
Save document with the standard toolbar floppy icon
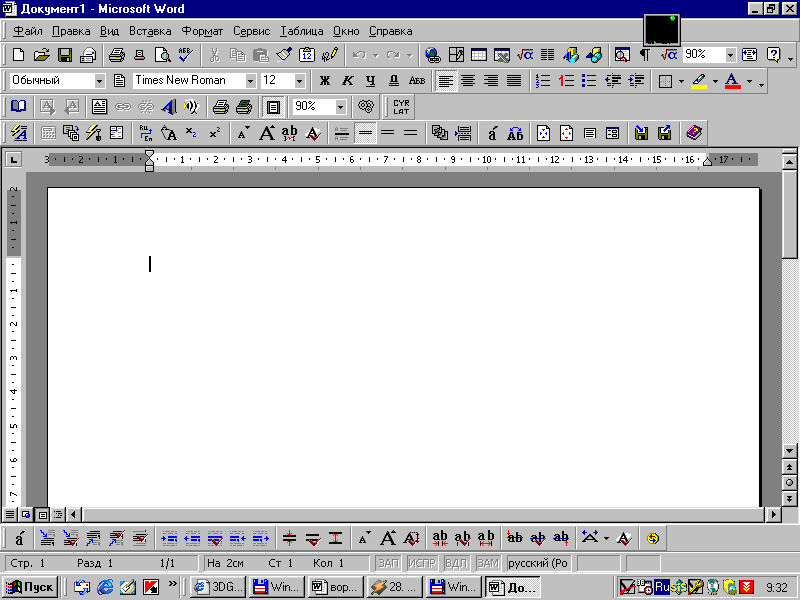coord(65,55)
